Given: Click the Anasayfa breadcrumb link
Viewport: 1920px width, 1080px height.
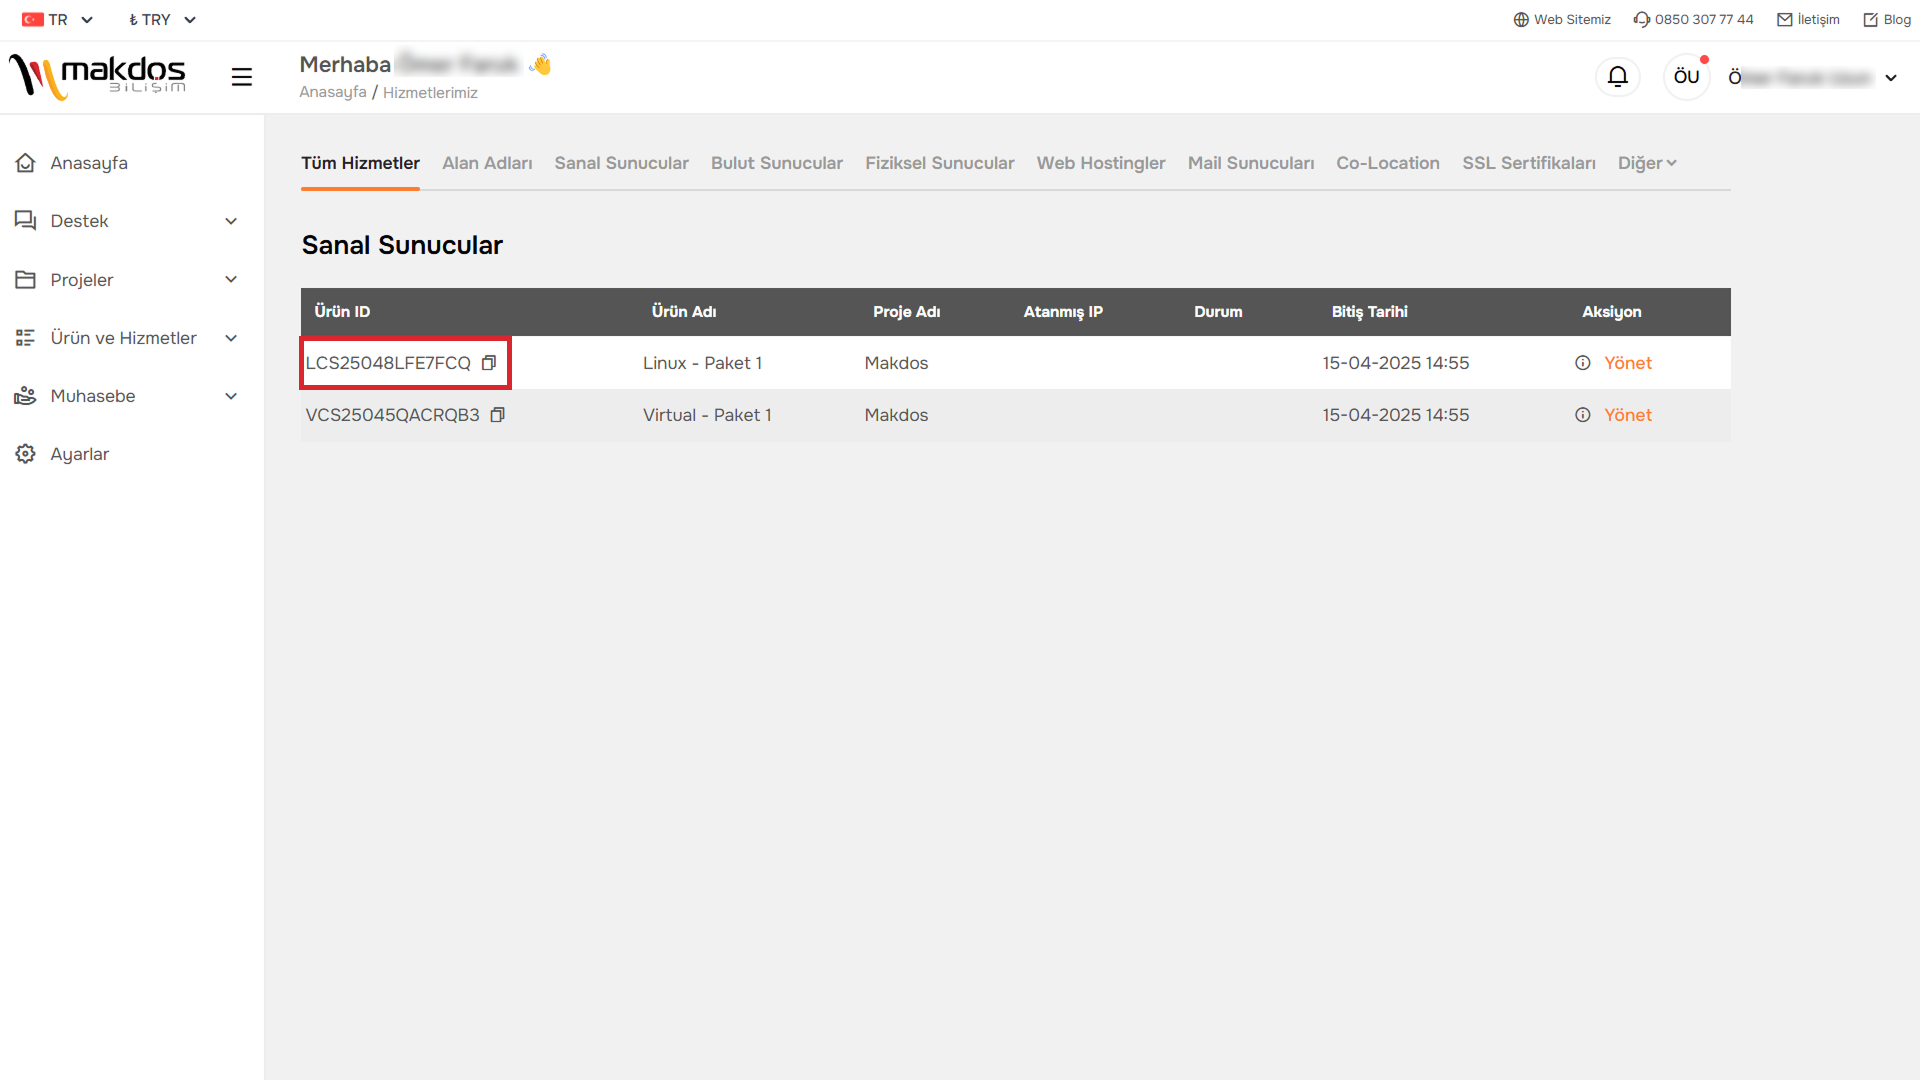Looking at the screenshot, I should tap(333, 92).
